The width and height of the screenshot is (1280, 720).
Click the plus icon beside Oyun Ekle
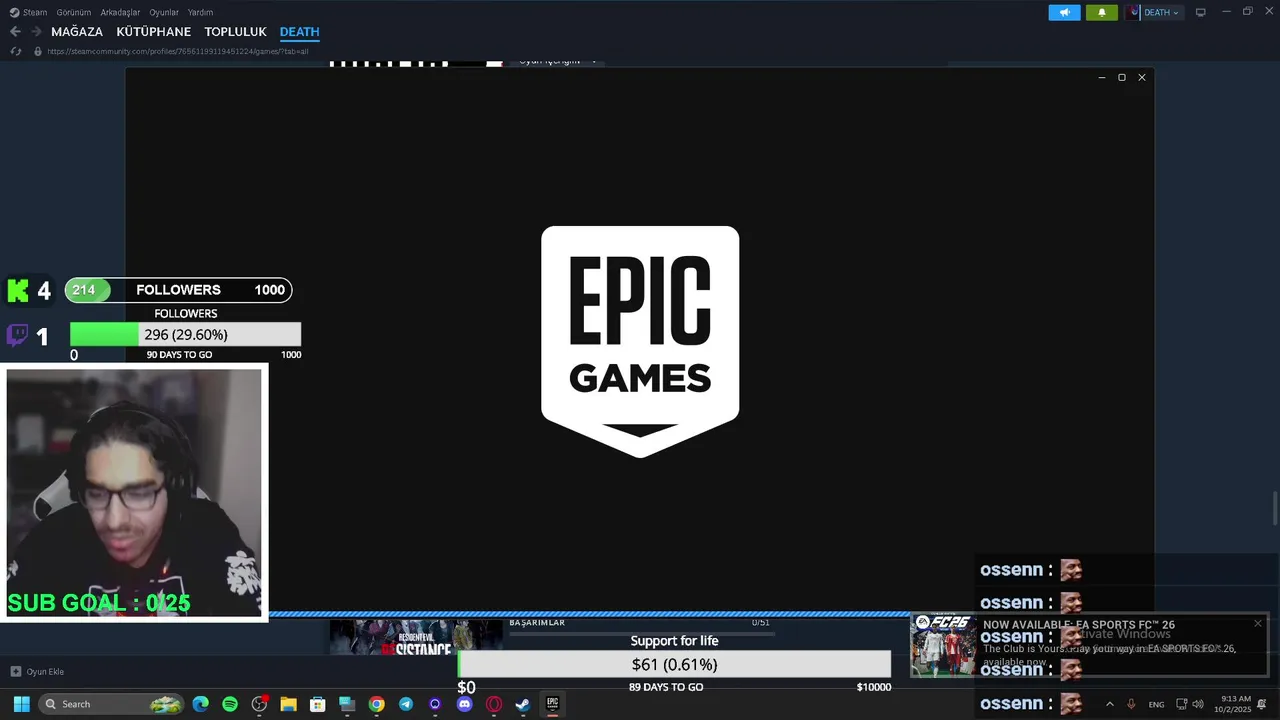[16, 671]
